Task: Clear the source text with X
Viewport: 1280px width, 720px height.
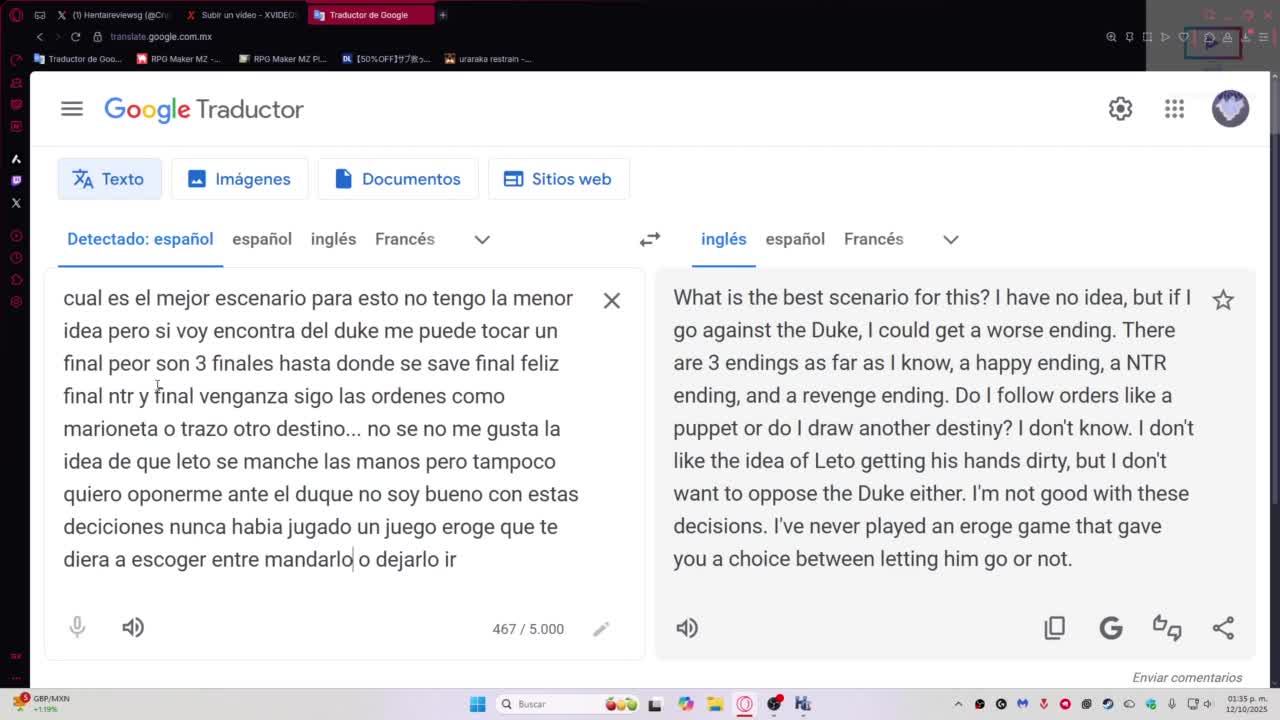Action: 611,300
